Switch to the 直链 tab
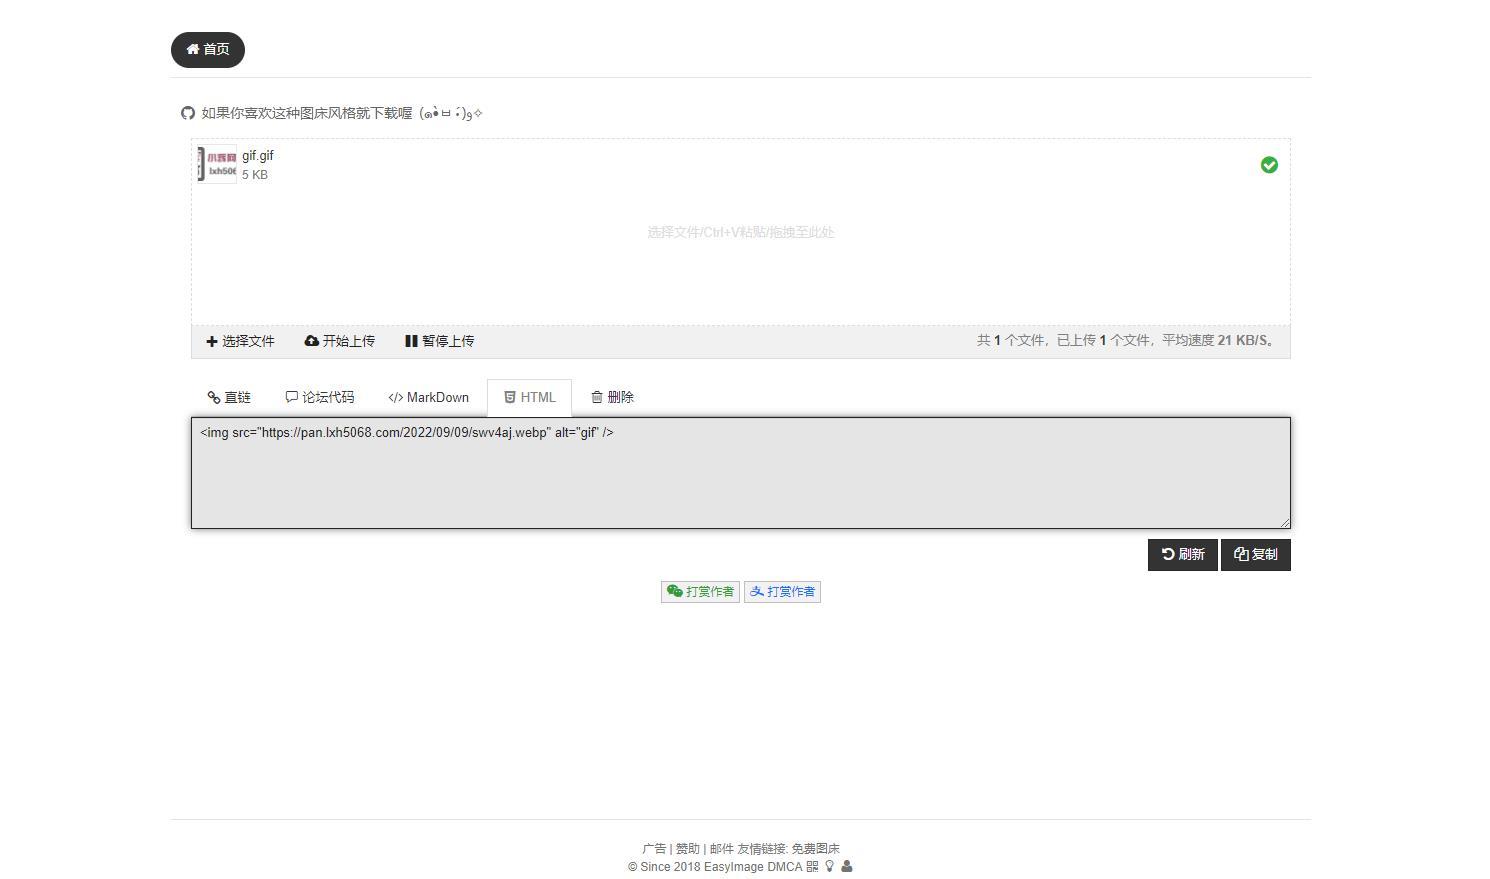 pos(230,397)
